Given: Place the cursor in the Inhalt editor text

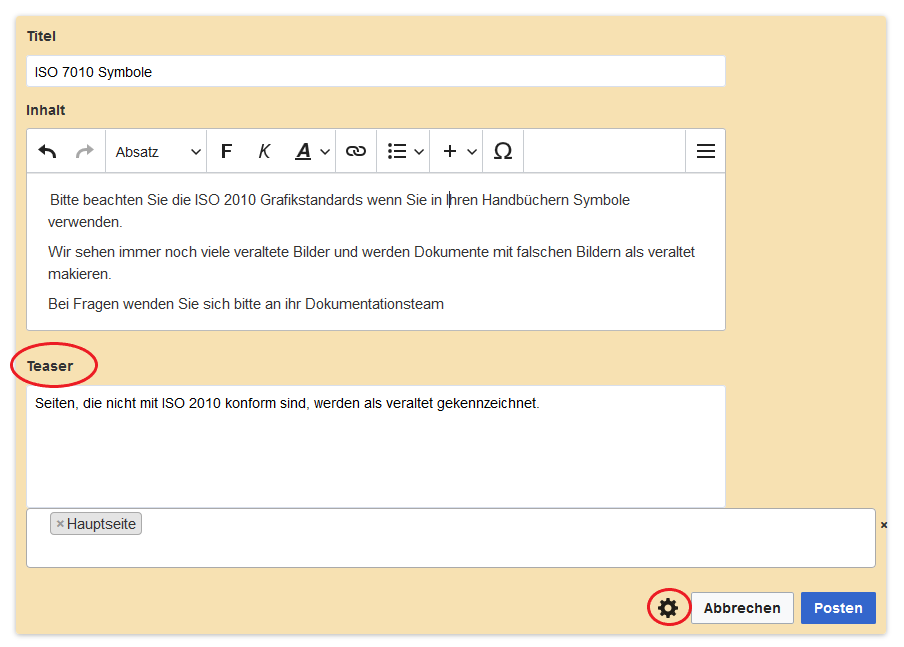Looking at the screenshot, I should click(x=375, y=252).
